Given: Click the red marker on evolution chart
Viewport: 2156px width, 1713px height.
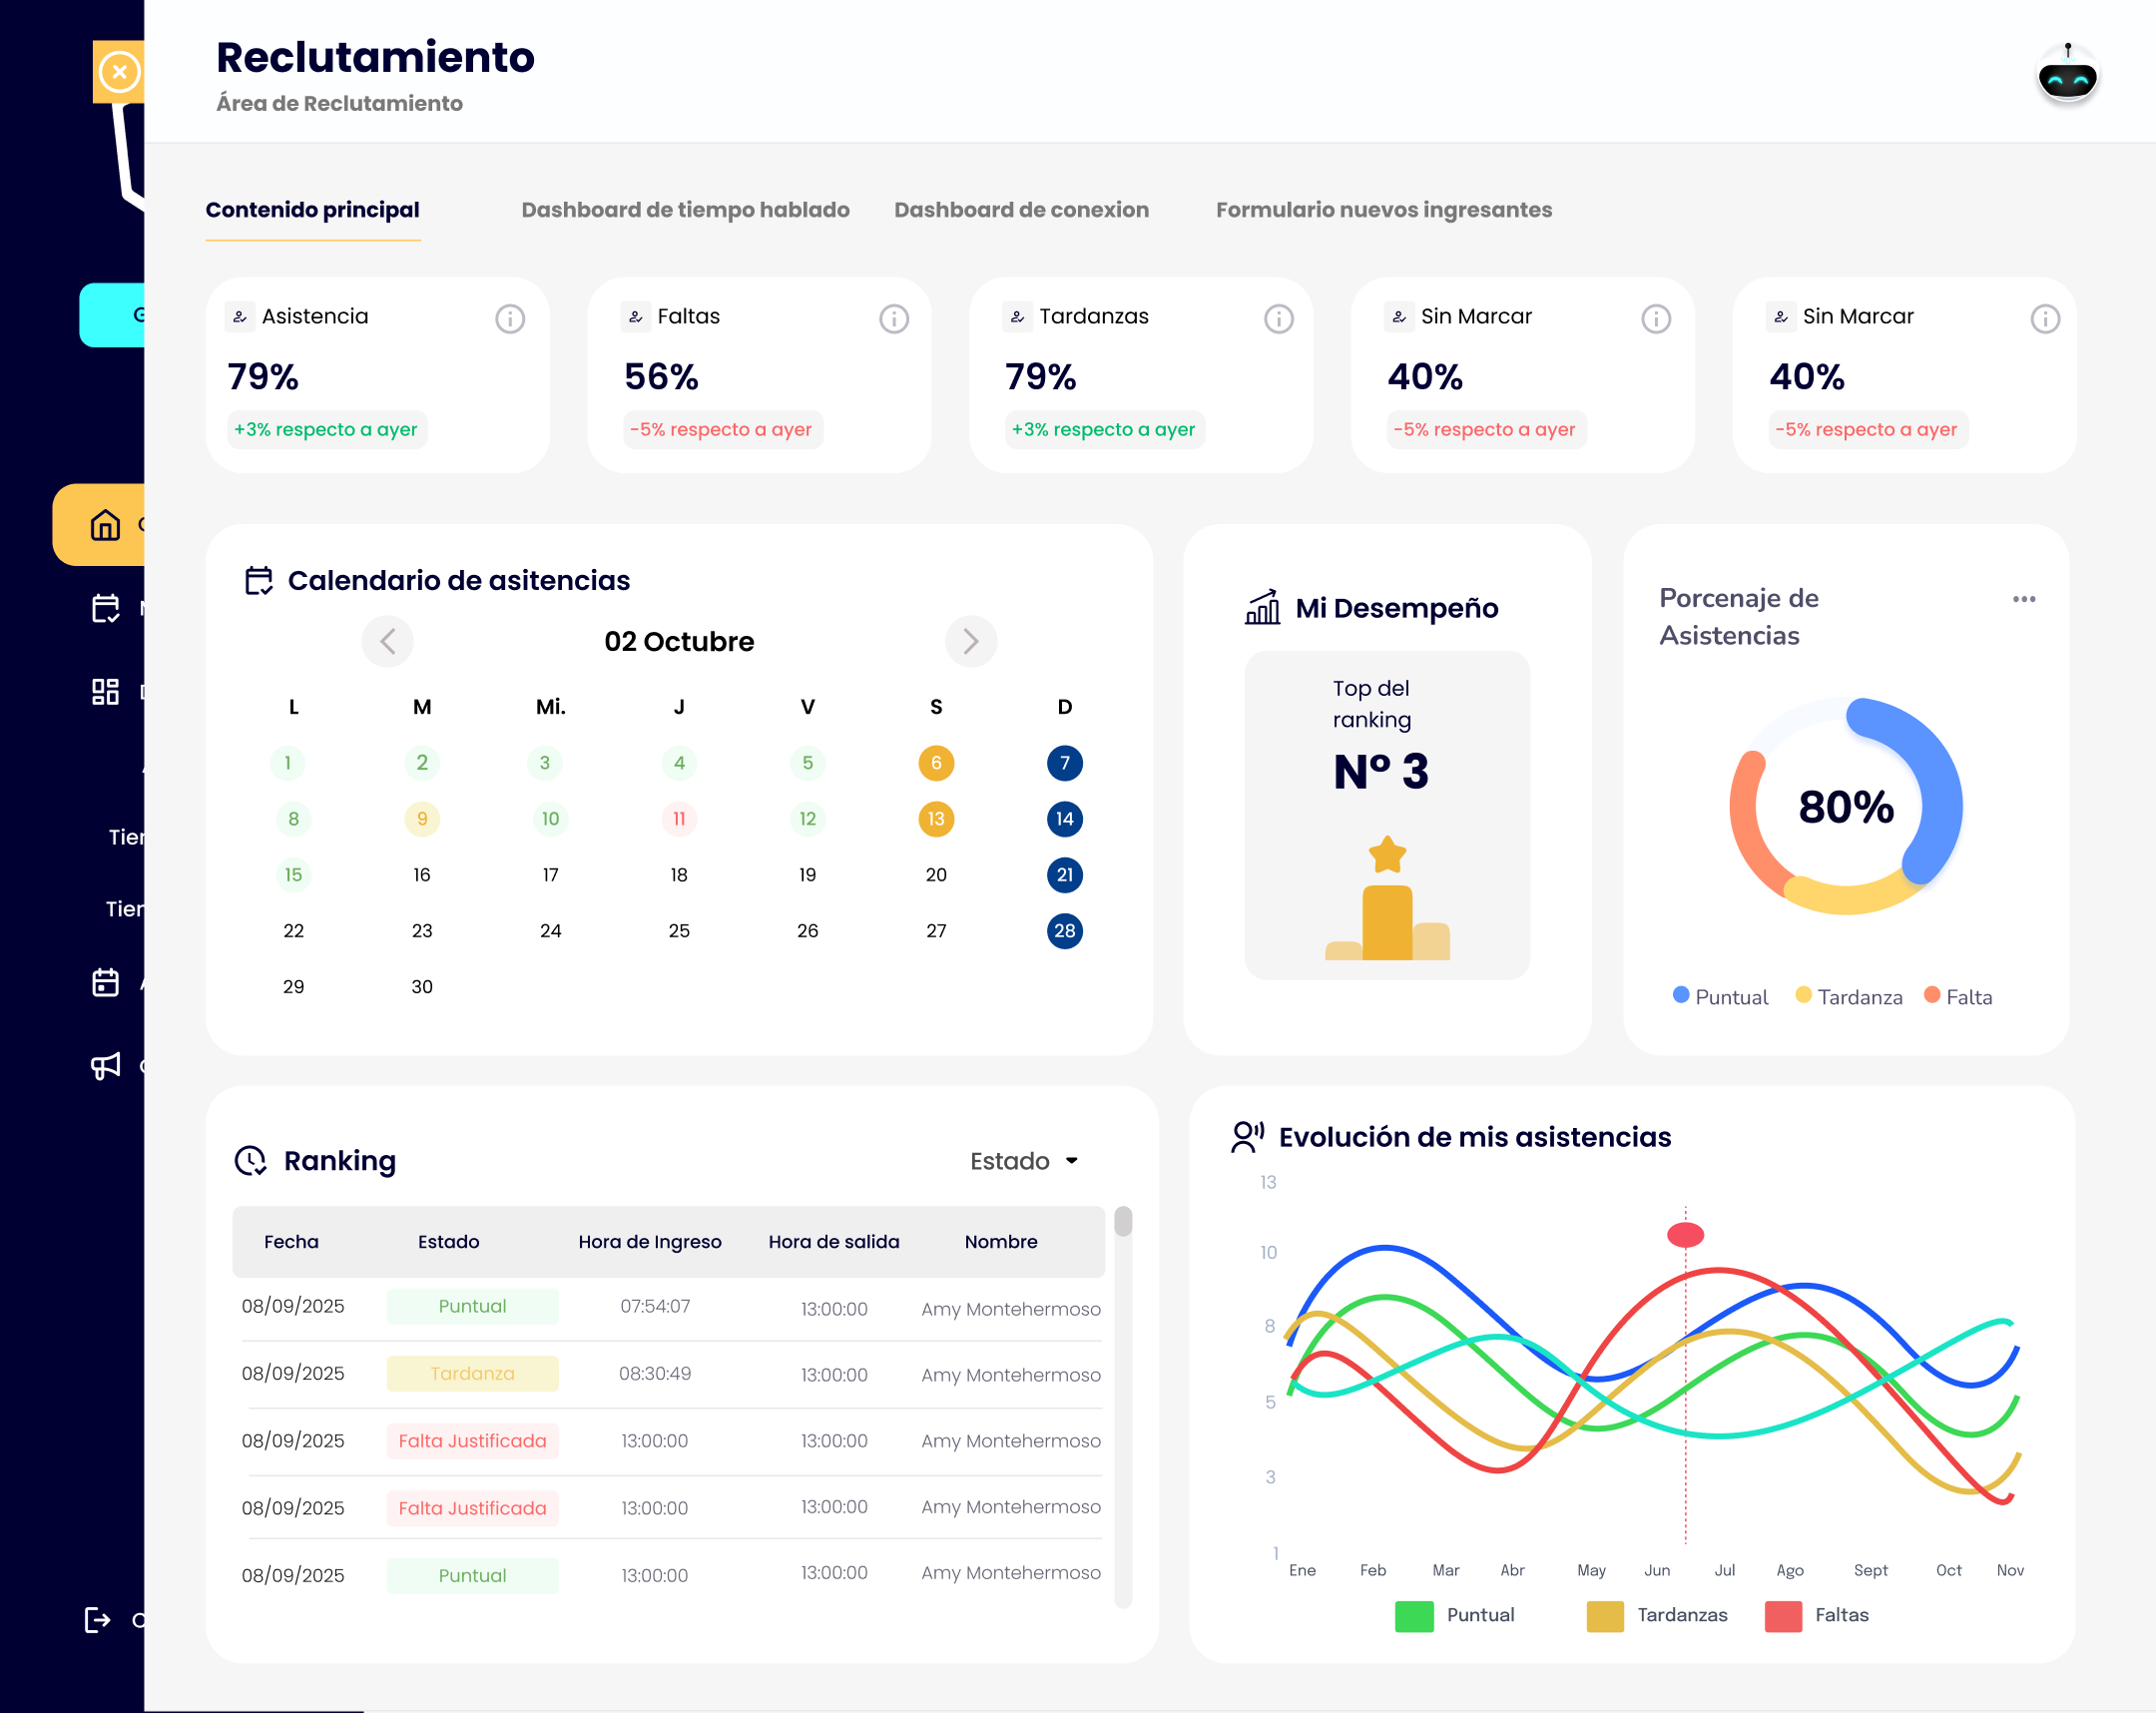Looking at the screenshot, I should [1685, 1235].
